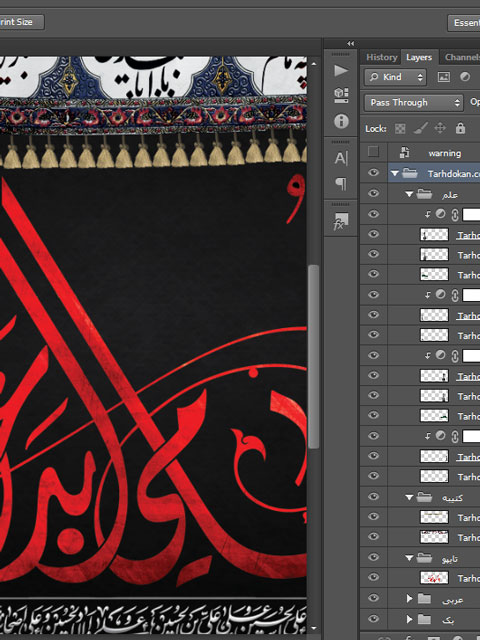Viewport: 480px width, 640px height.
Task: Open the Character panel icon
Action: pyautogui.click(x=341, y=158)
